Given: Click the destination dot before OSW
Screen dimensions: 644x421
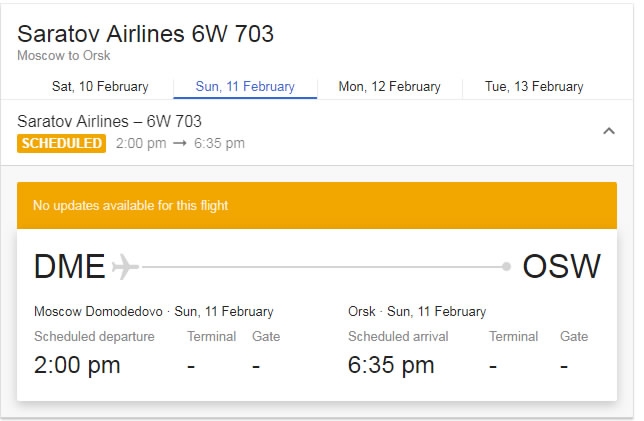Looking at the screenshot, I should [506, 267].
